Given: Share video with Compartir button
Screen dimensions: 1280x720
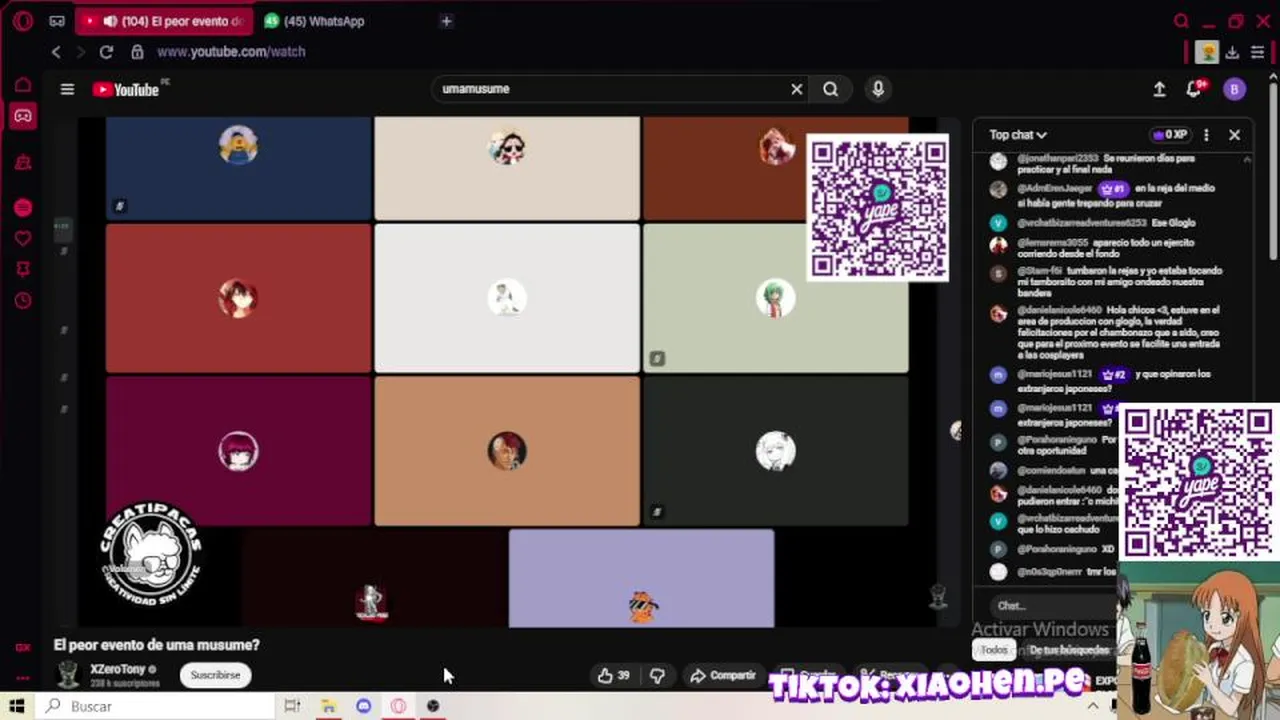Looking at the screenshot, I should point(723,676).
